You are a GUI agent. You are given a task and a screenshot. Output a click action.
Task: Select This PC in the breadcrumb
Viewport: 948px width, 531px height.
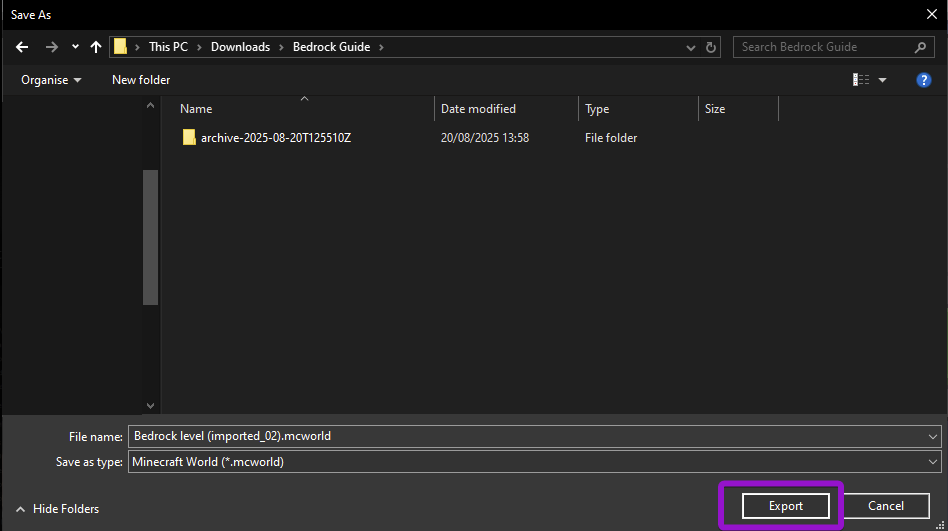(x=168, y=47)
